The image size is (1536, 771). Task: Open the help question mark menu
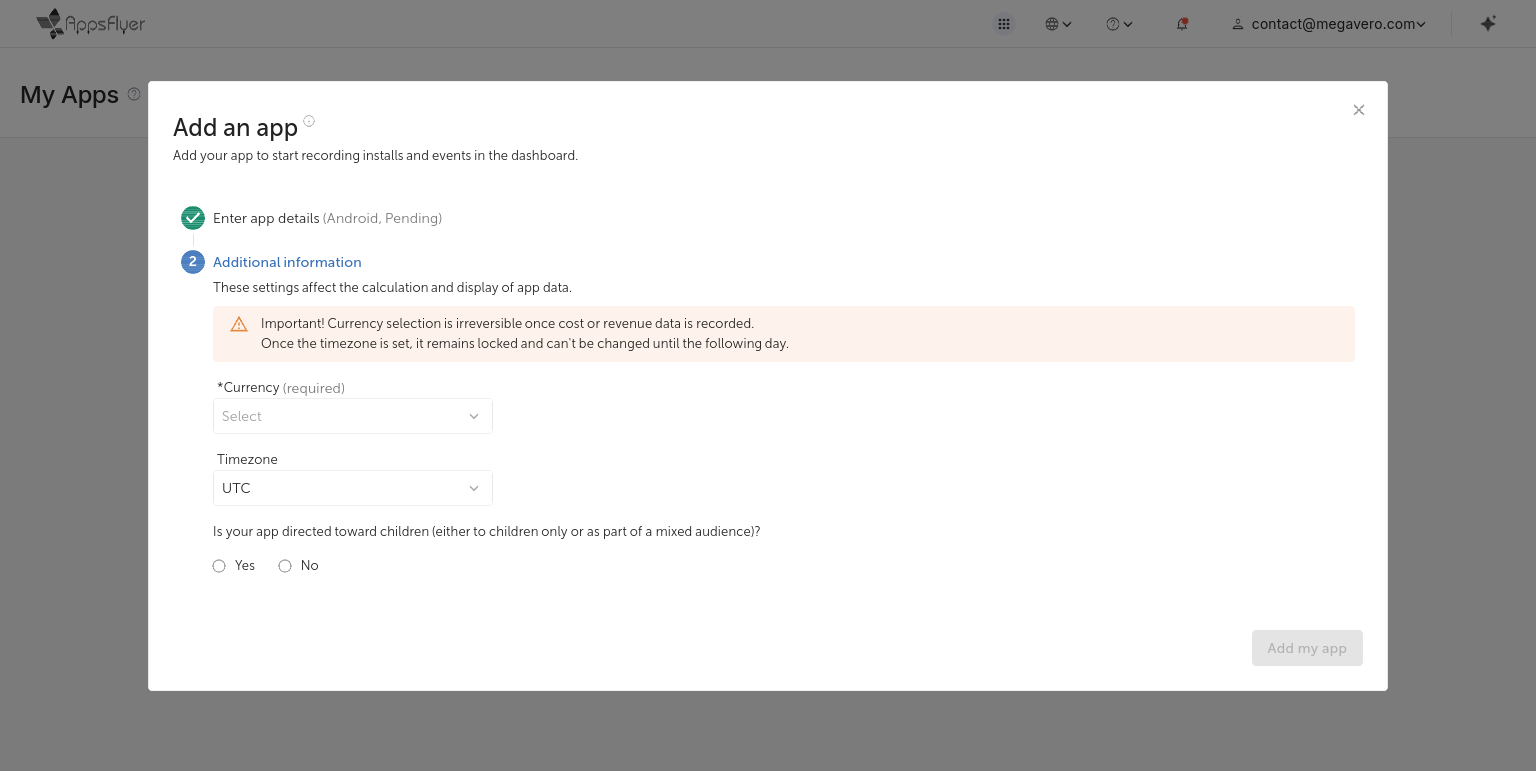pyautogui.click(x=1119, y=24)
